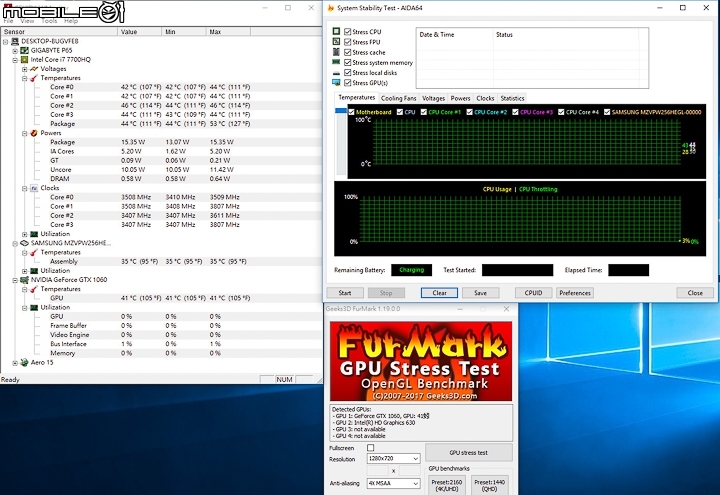Click the Start button in AIDA64
Screen dimensions: 720x495
pyautogui.click(x=345, y=293)
